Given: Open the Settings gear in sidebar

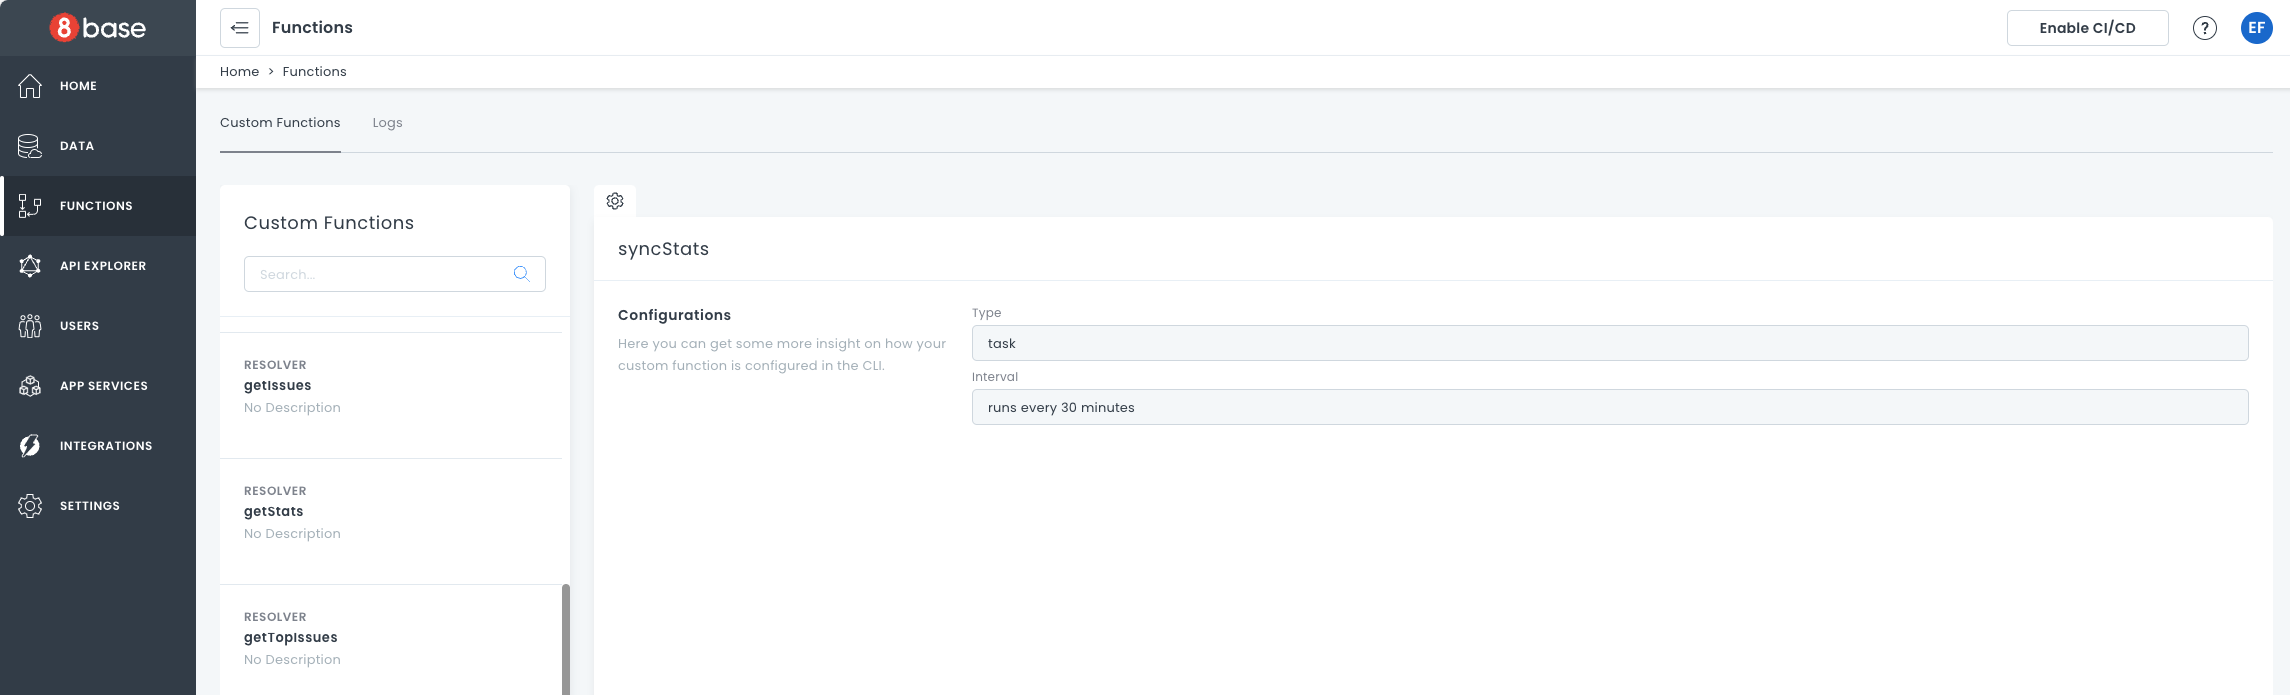Looking at the screenshot, I should click(30, 506).
